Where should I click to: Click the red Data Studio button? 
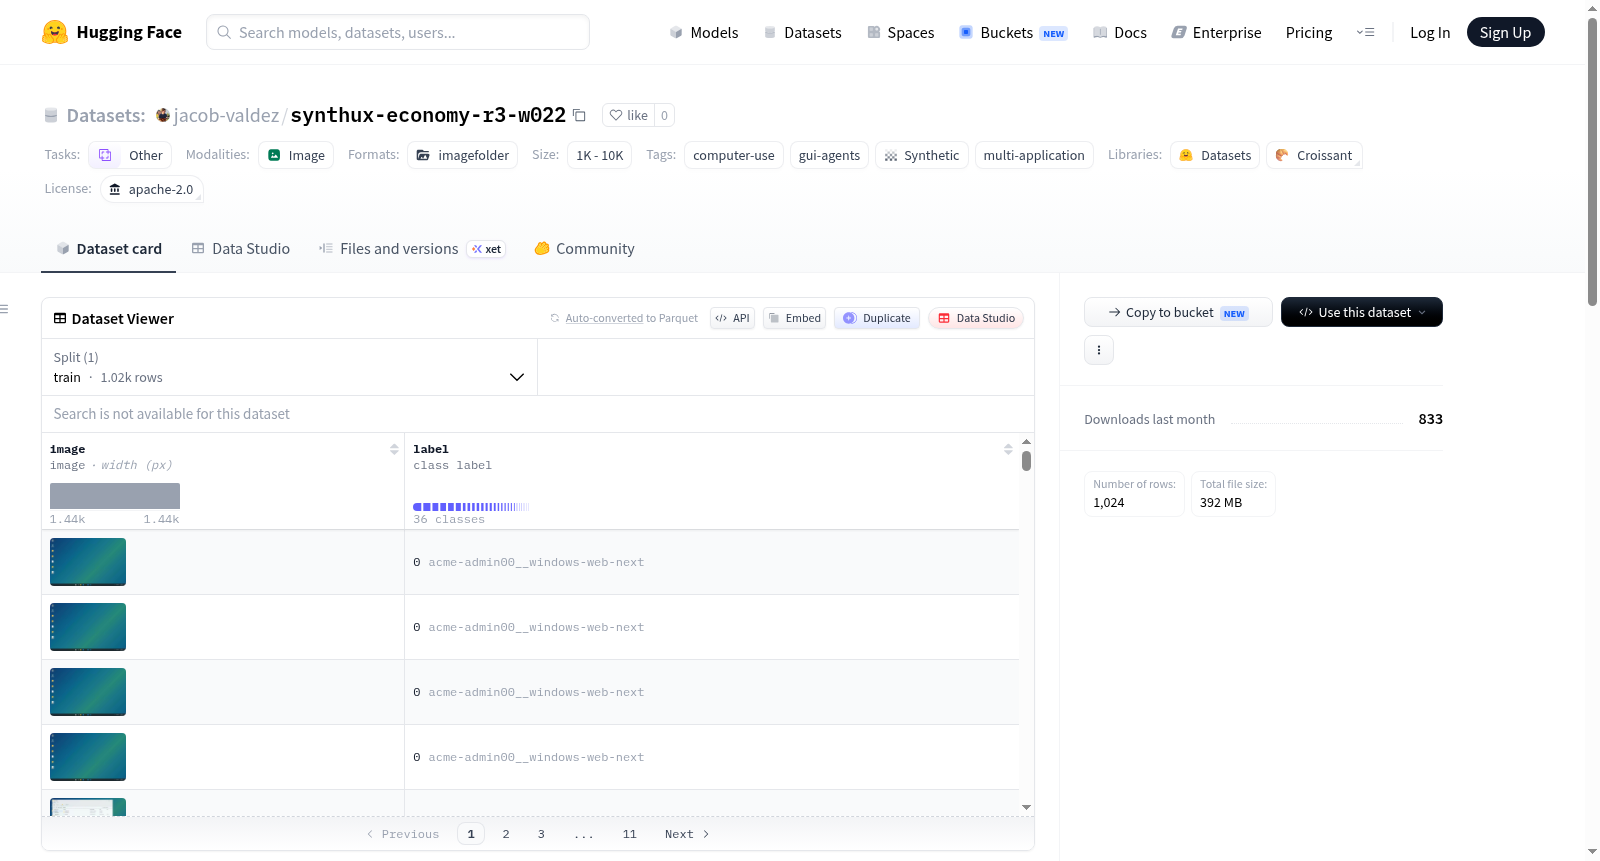point(976,318)
